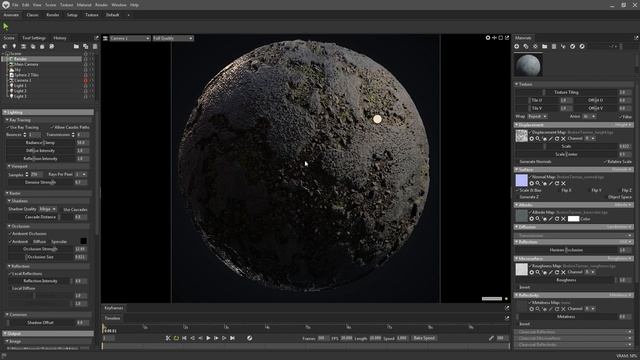Click the delete material trash icon
This screenshot has width=640, height=360.
tap(554, 47)
